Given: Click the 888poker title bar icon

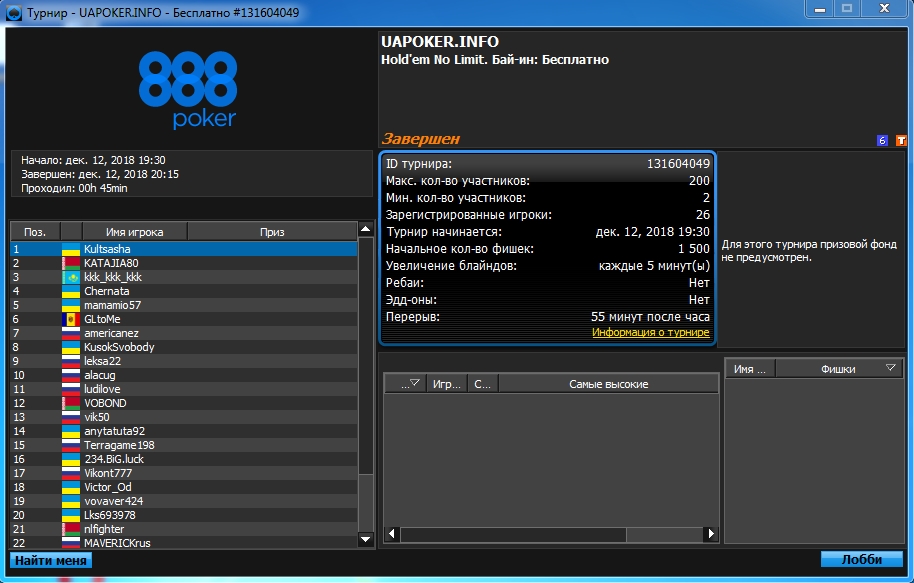Looking at the screenshot, I should [13, 12].
